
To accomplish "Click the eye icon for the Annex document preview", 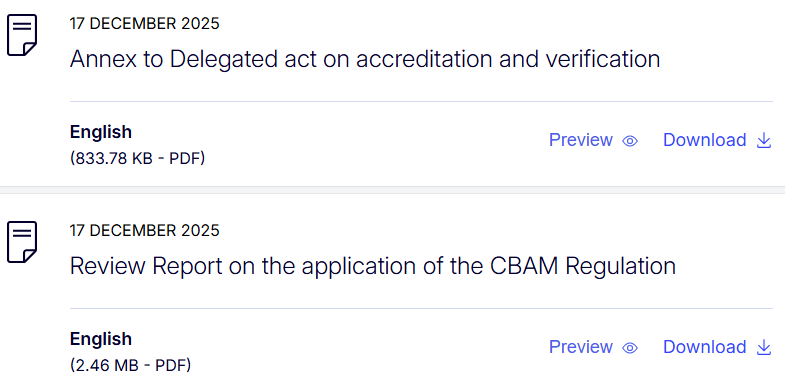I will (630, 141).
